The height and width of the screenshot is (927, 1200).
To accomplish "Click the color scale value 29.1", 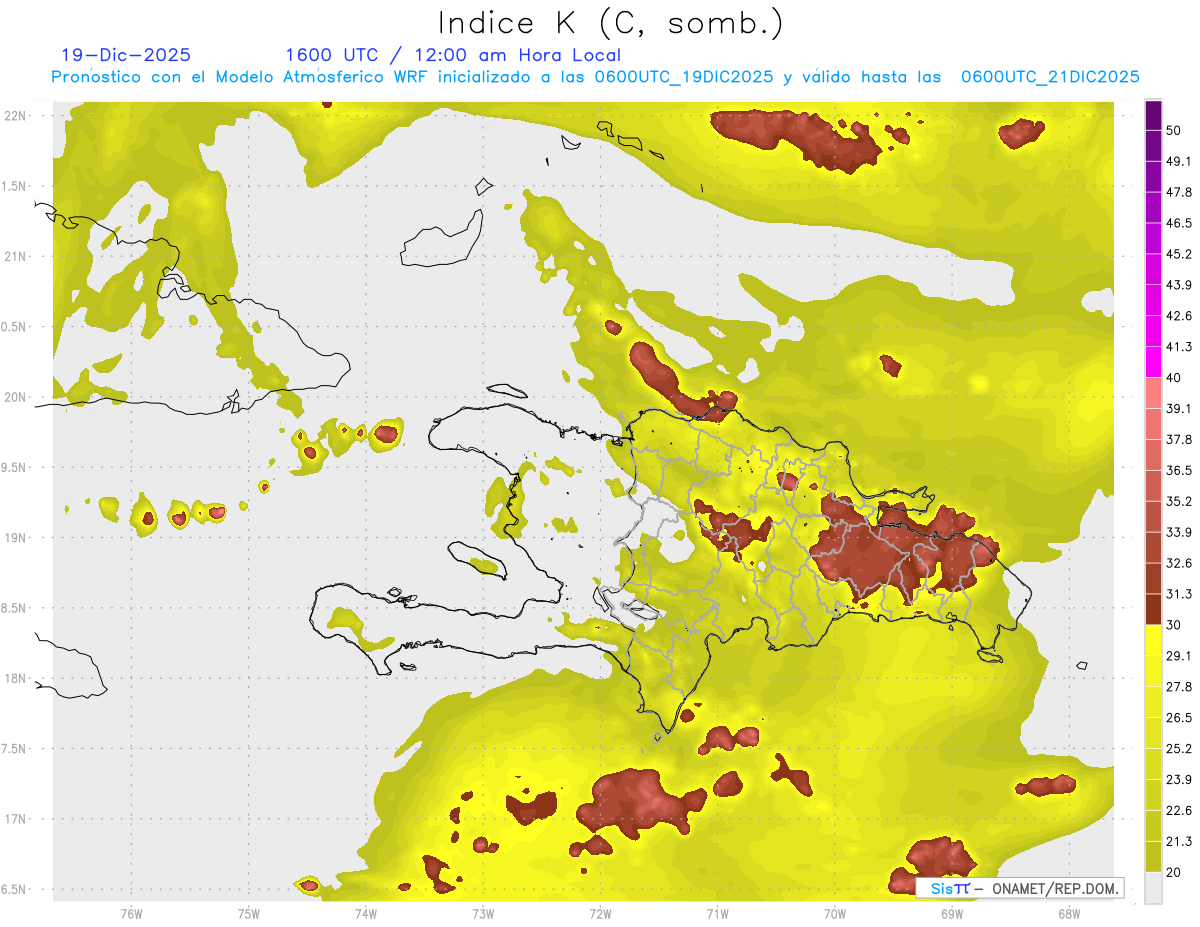I will tap(1179, 656).
